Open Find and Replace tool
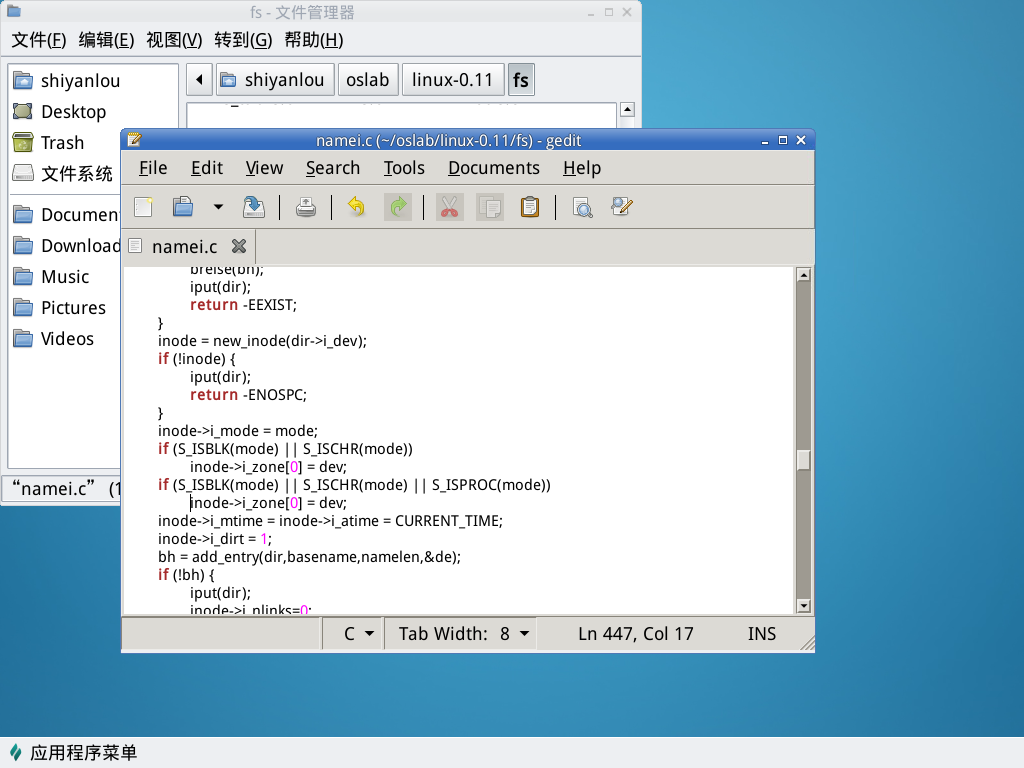This screenshot has width=1024, height=768. point(622,207)
